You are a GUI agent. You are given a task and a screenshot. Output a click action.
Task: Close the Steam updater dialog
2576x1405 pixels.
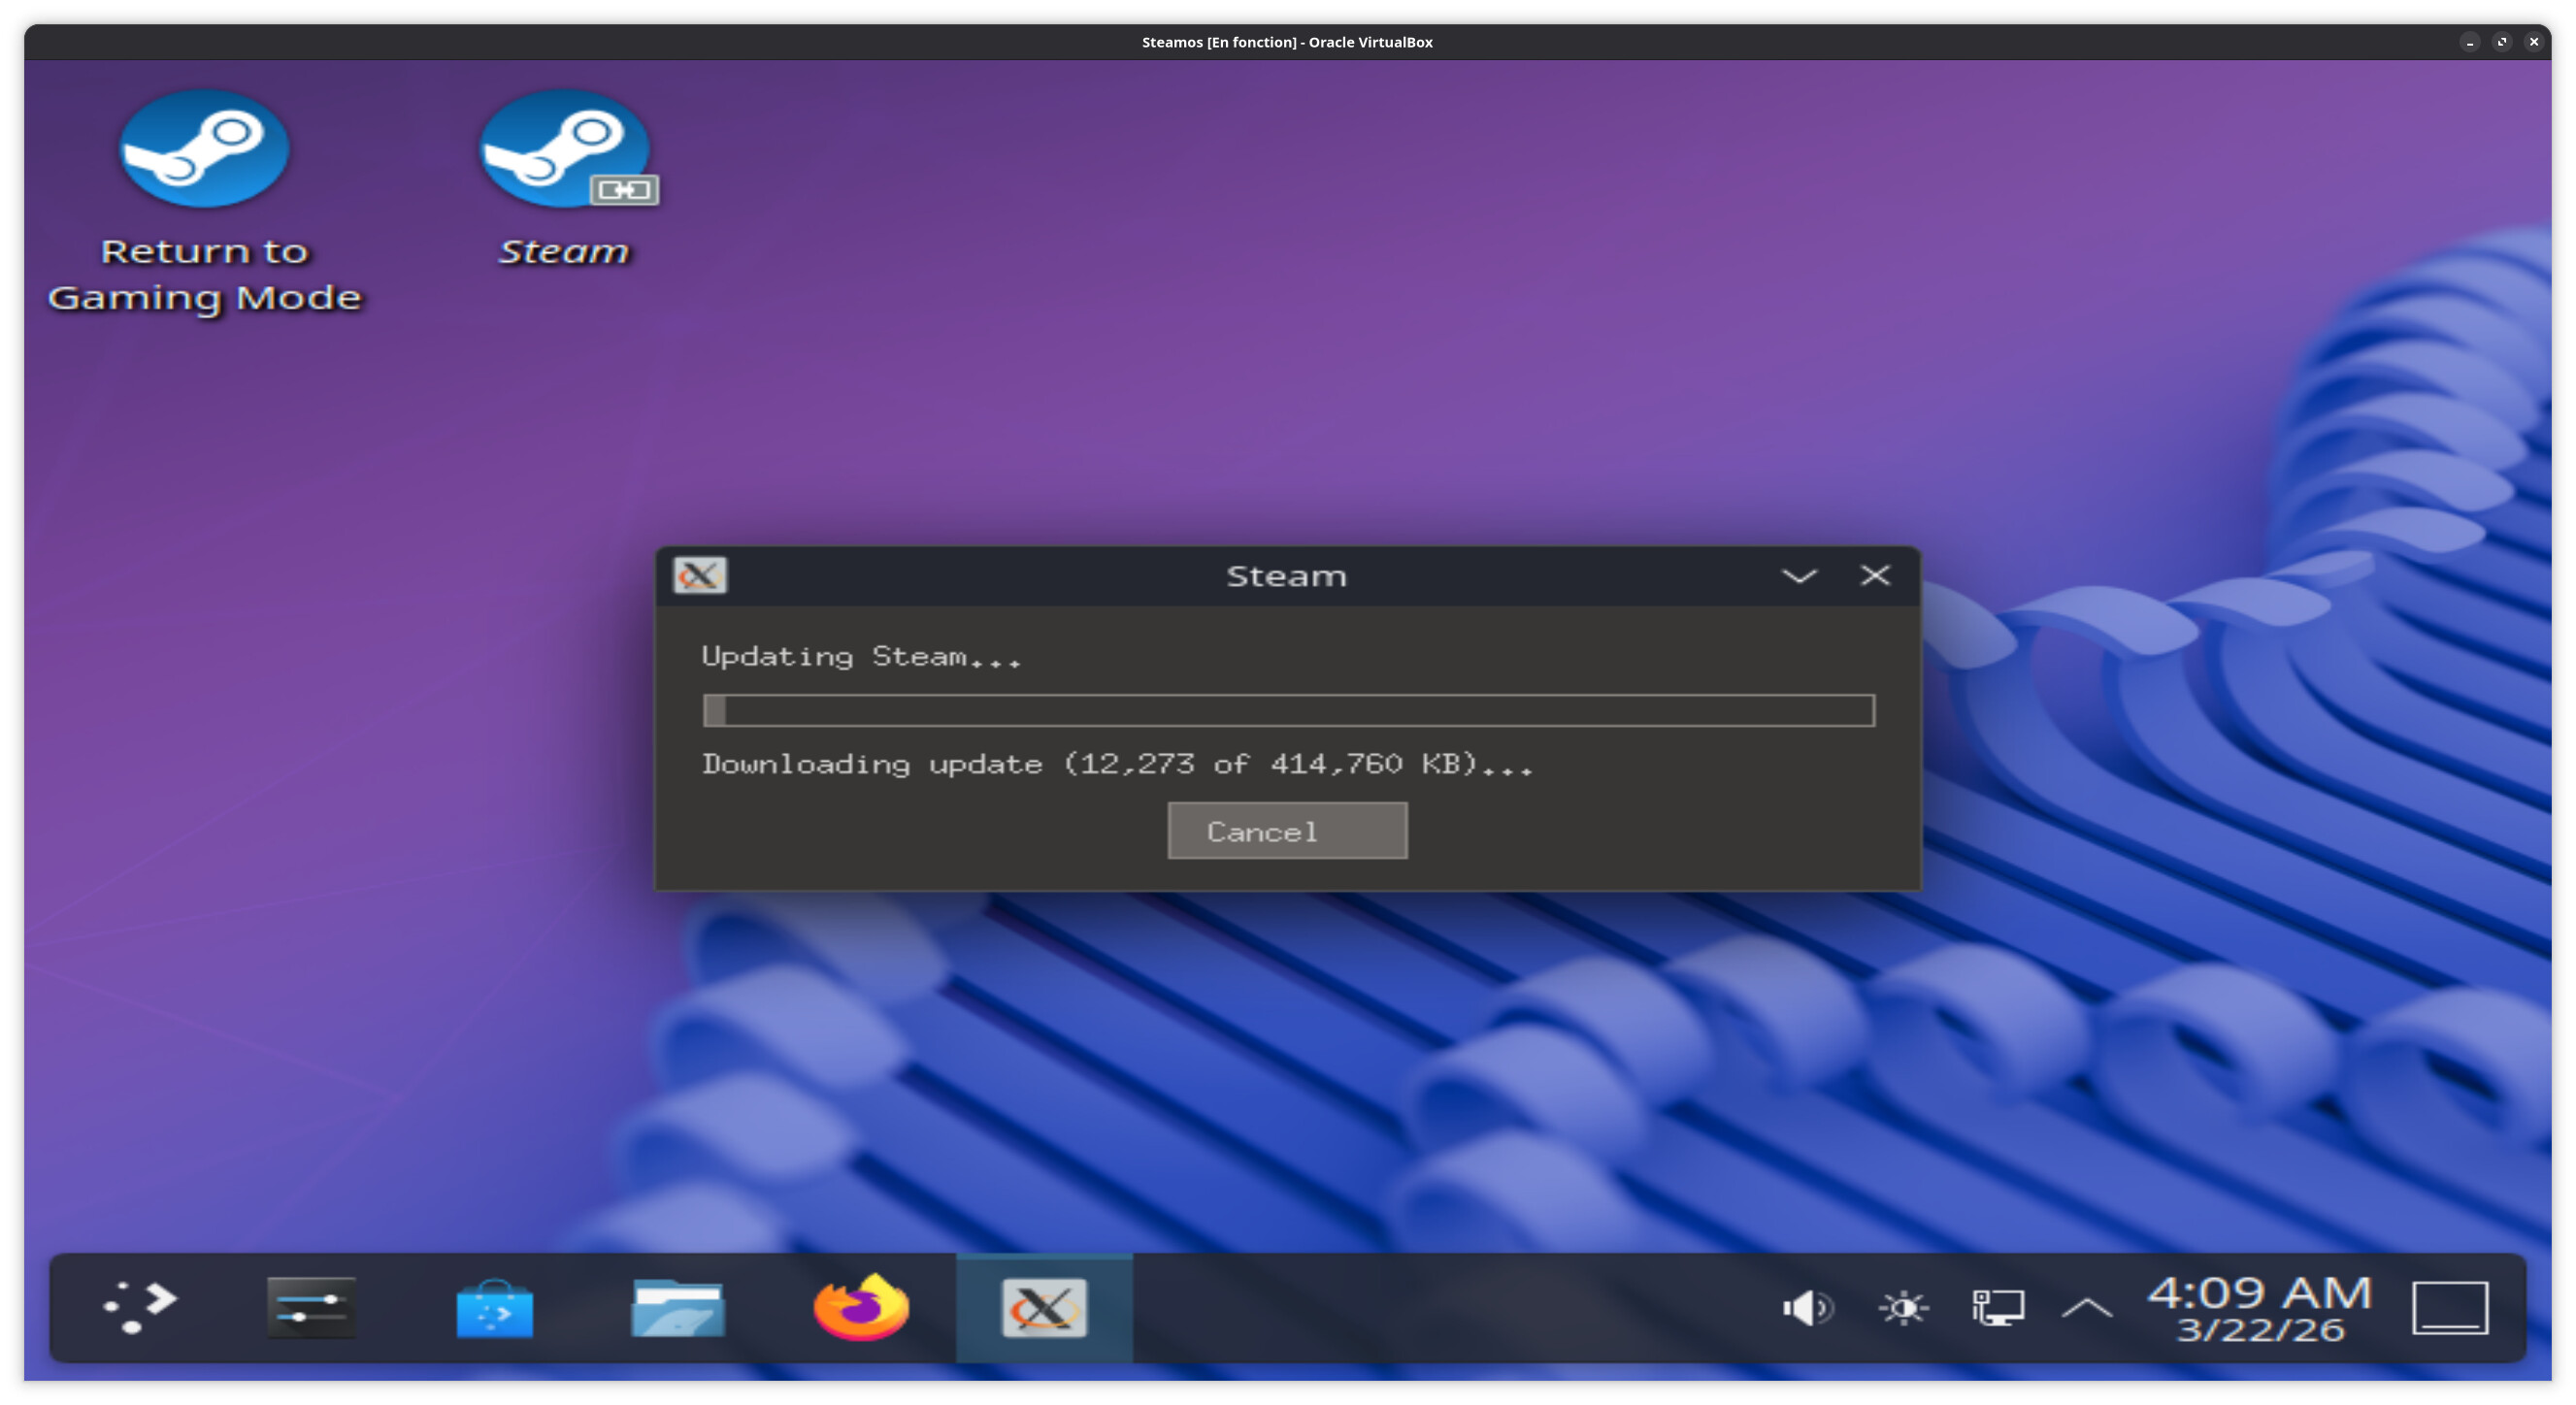1874,576
